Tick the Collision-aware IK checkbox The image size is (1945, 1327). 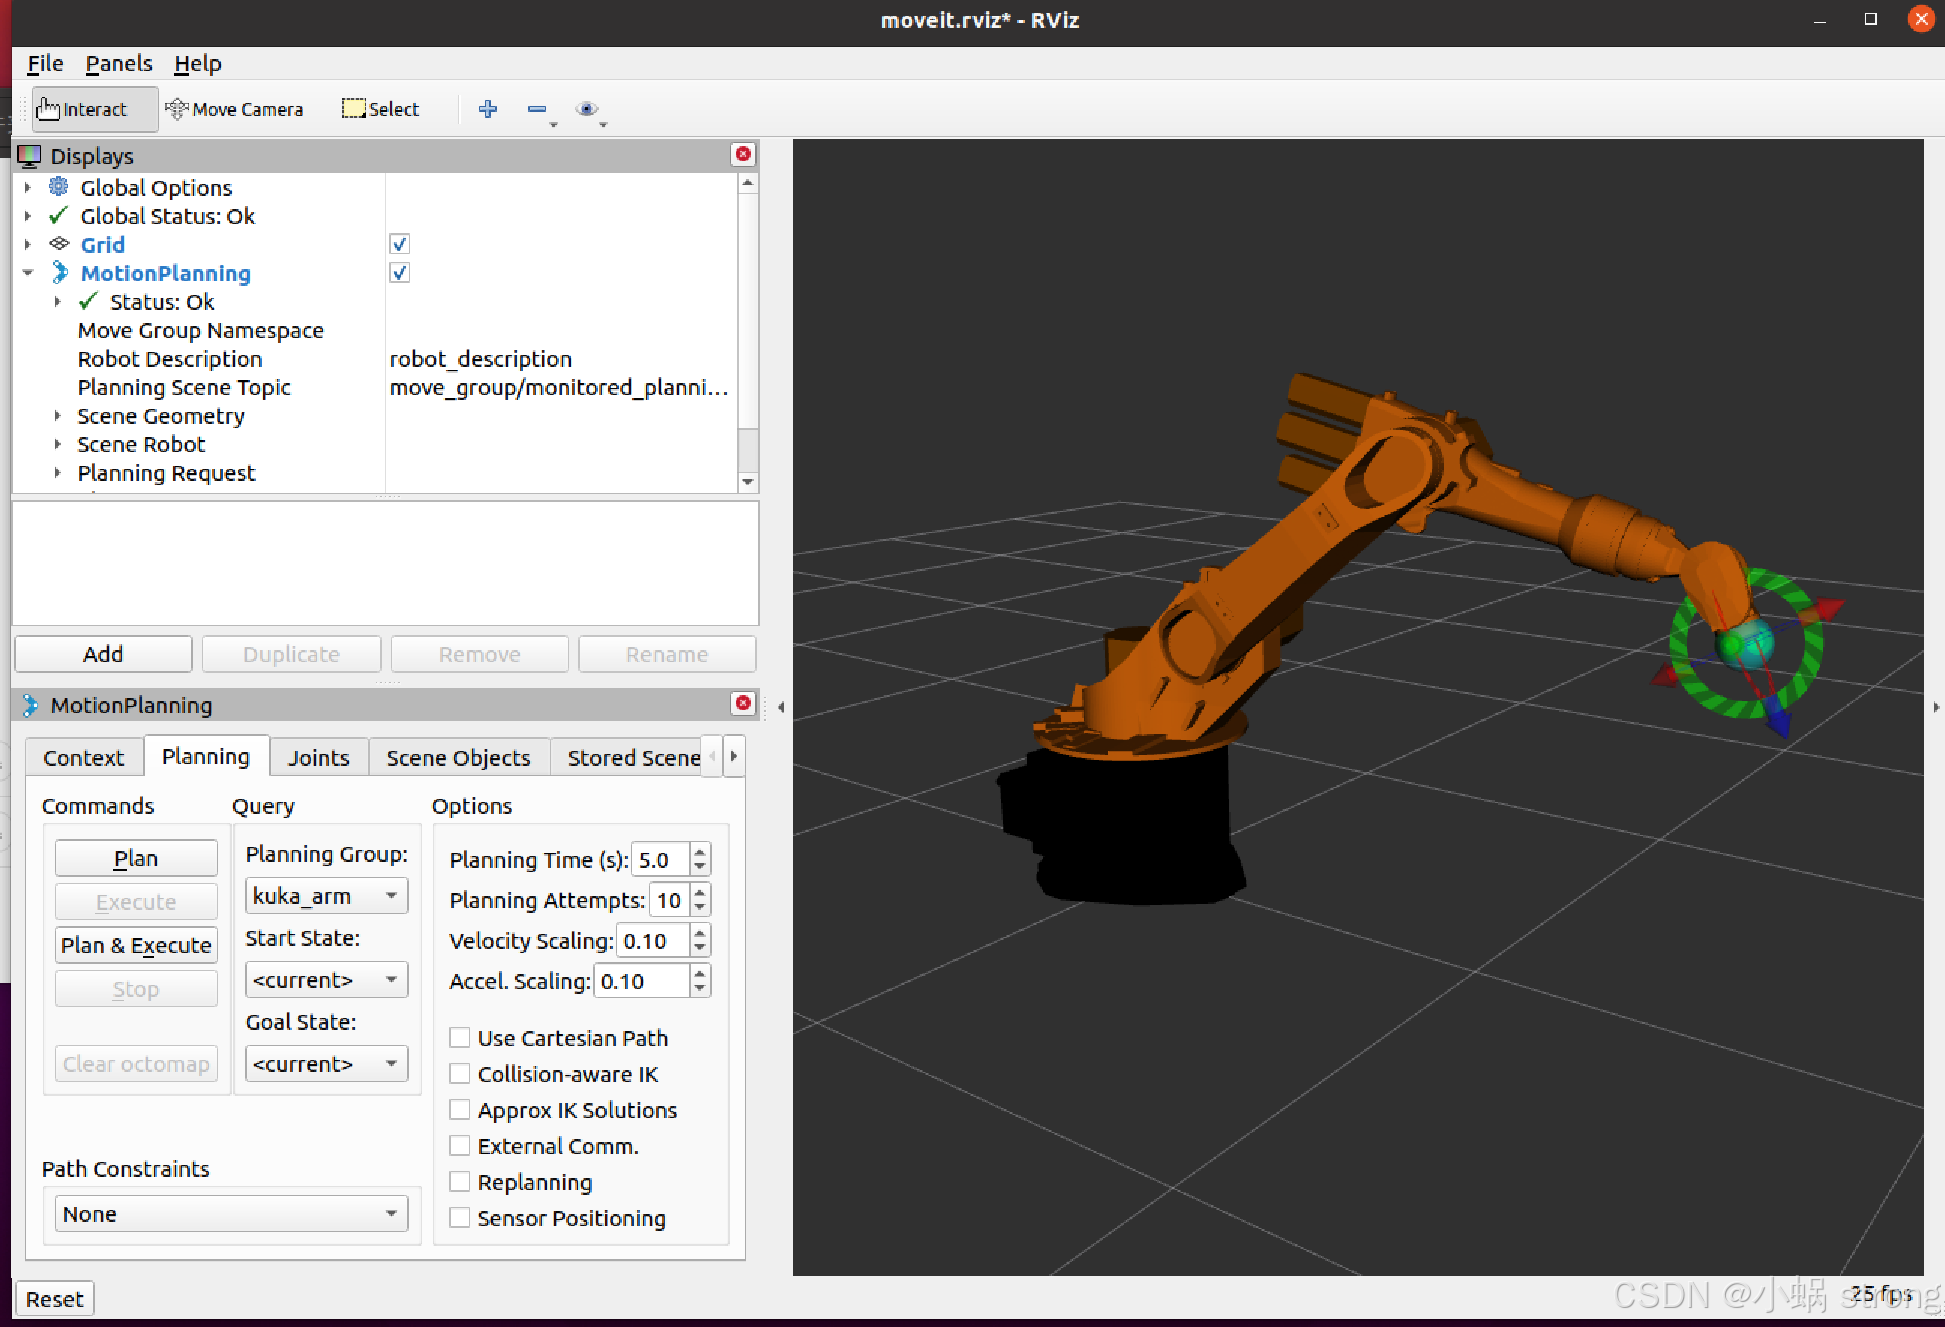[460, 1074]
